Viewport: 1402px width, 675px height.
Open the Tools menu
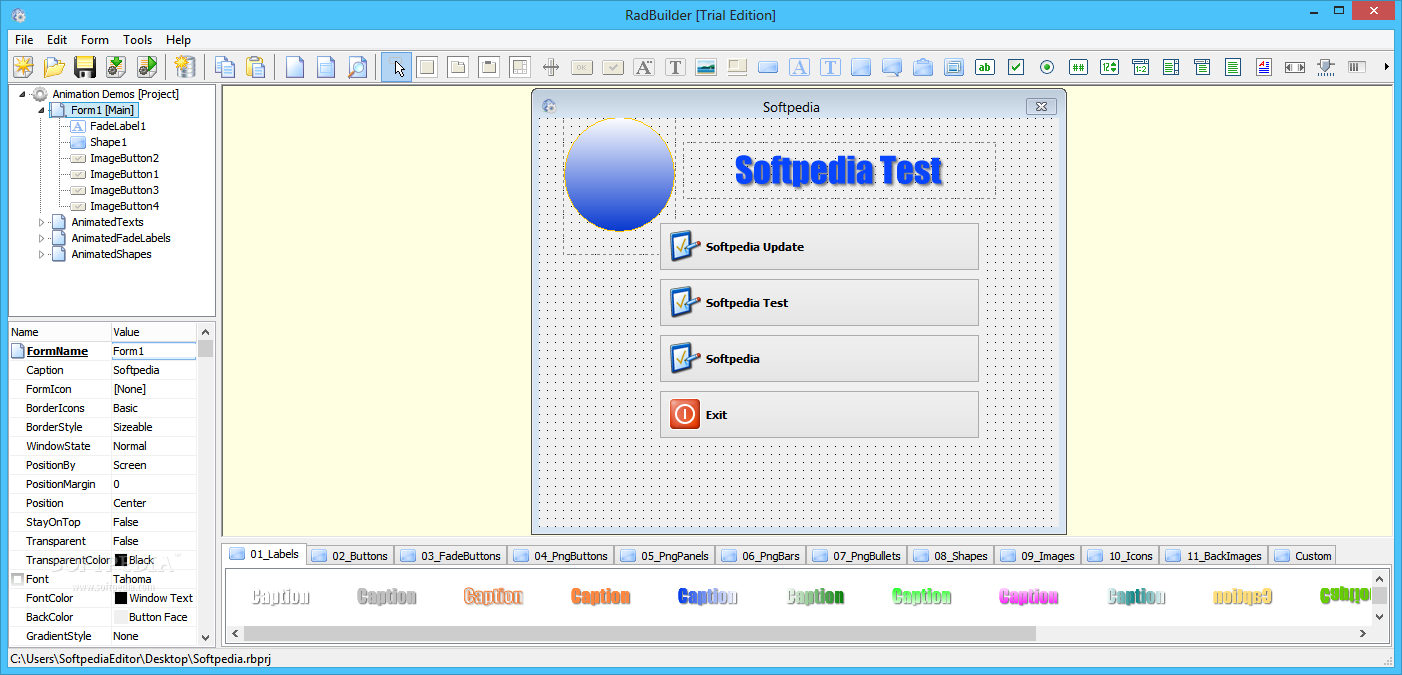(138, 40)
